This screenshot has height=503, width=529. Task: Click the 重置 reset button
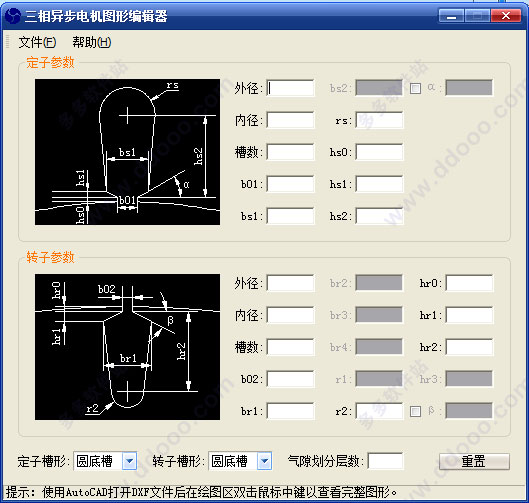click(474, 461)
